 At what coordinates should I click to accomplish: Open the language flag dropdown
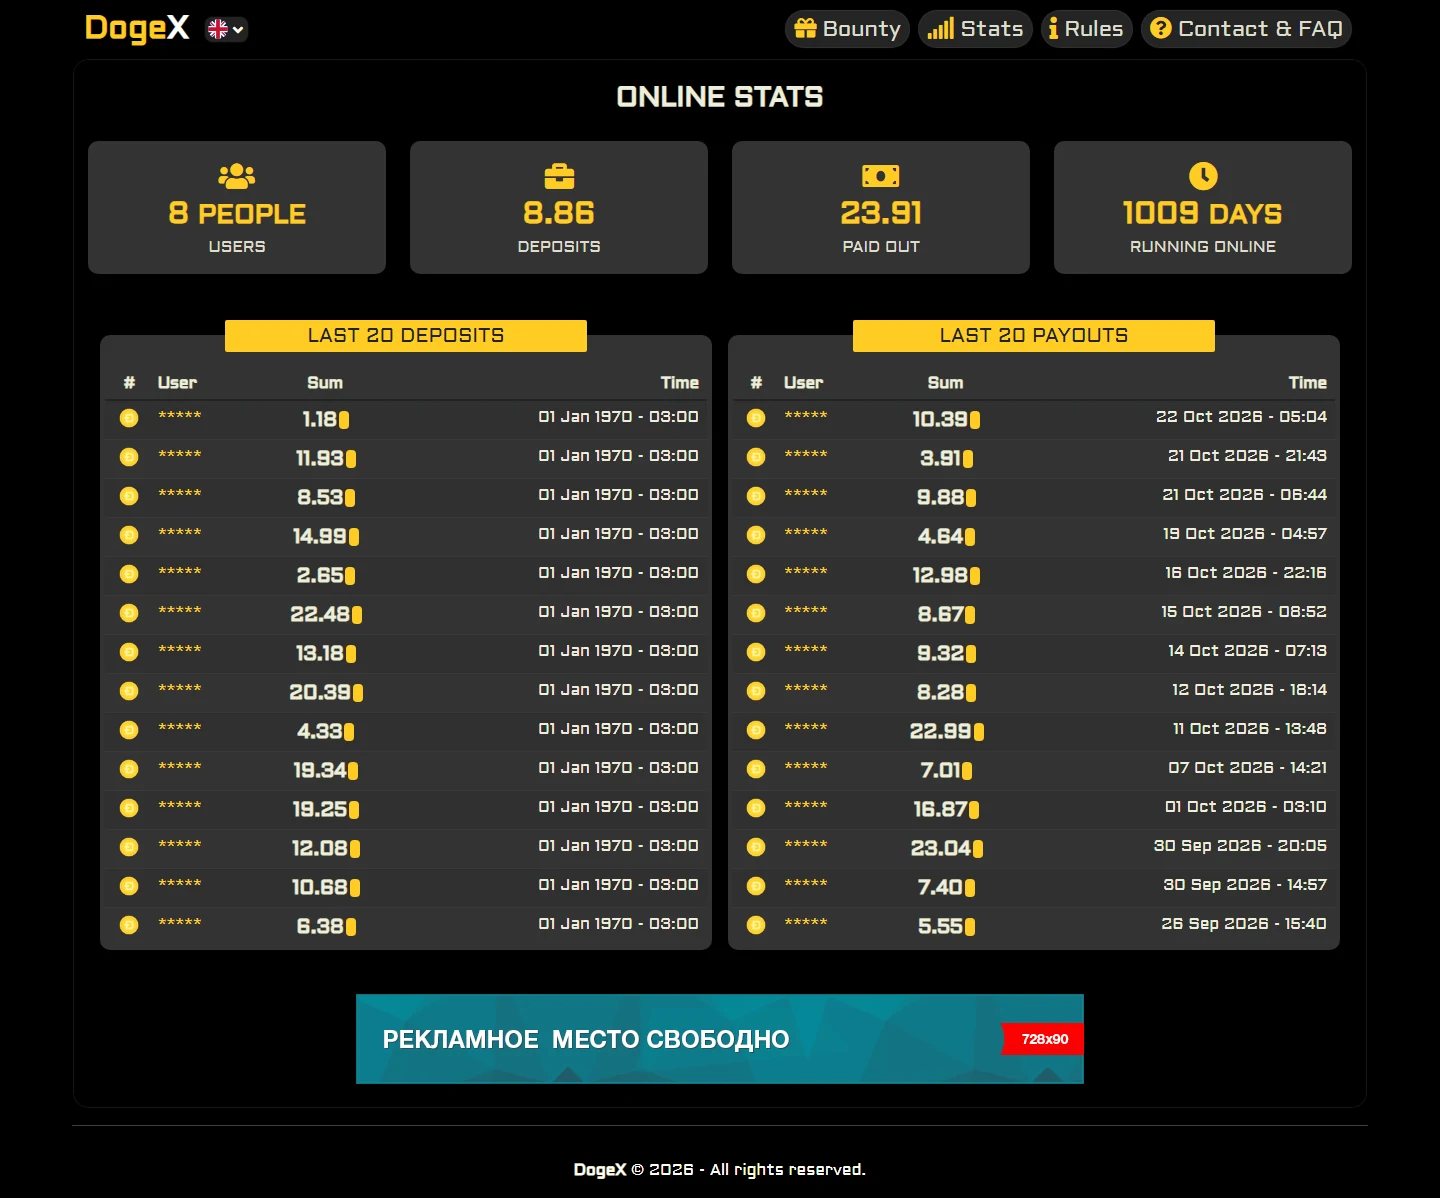tap(226, 29)
